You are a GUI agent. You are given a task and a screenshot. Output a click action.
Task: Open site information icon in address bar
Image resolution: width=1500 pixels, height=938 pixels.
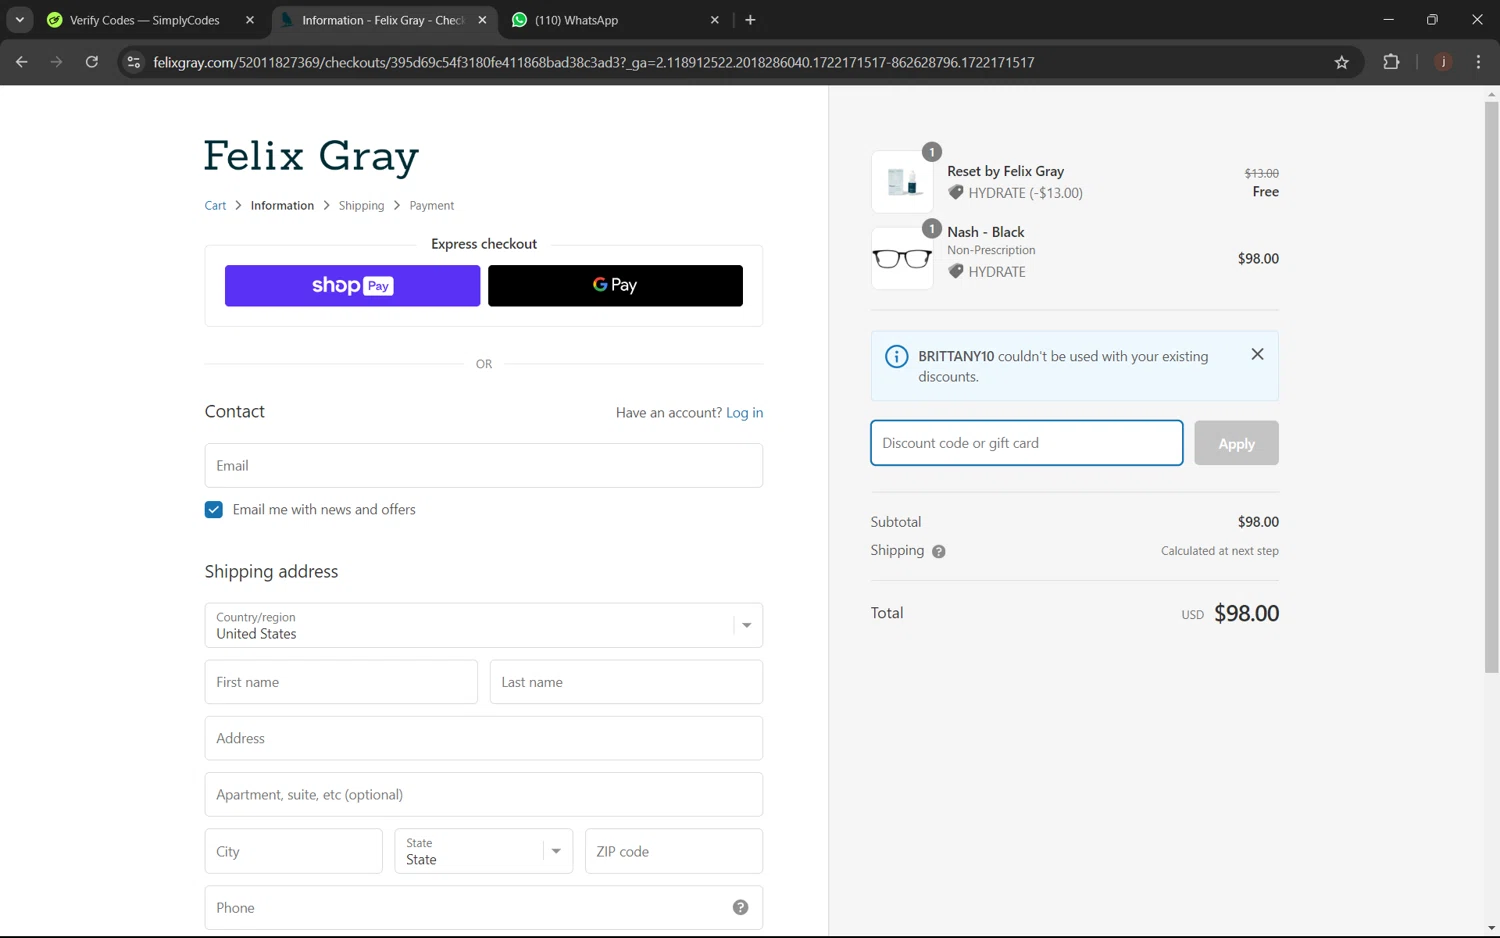coord(133,62)
